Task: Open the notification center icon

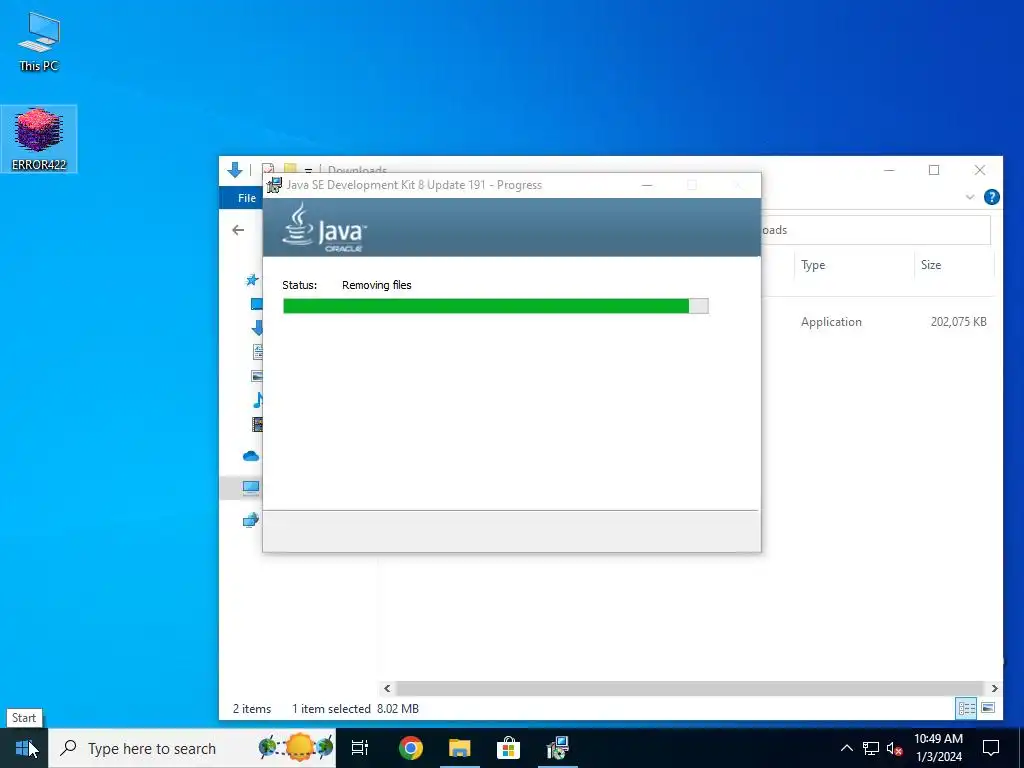Action: [991, 748]
